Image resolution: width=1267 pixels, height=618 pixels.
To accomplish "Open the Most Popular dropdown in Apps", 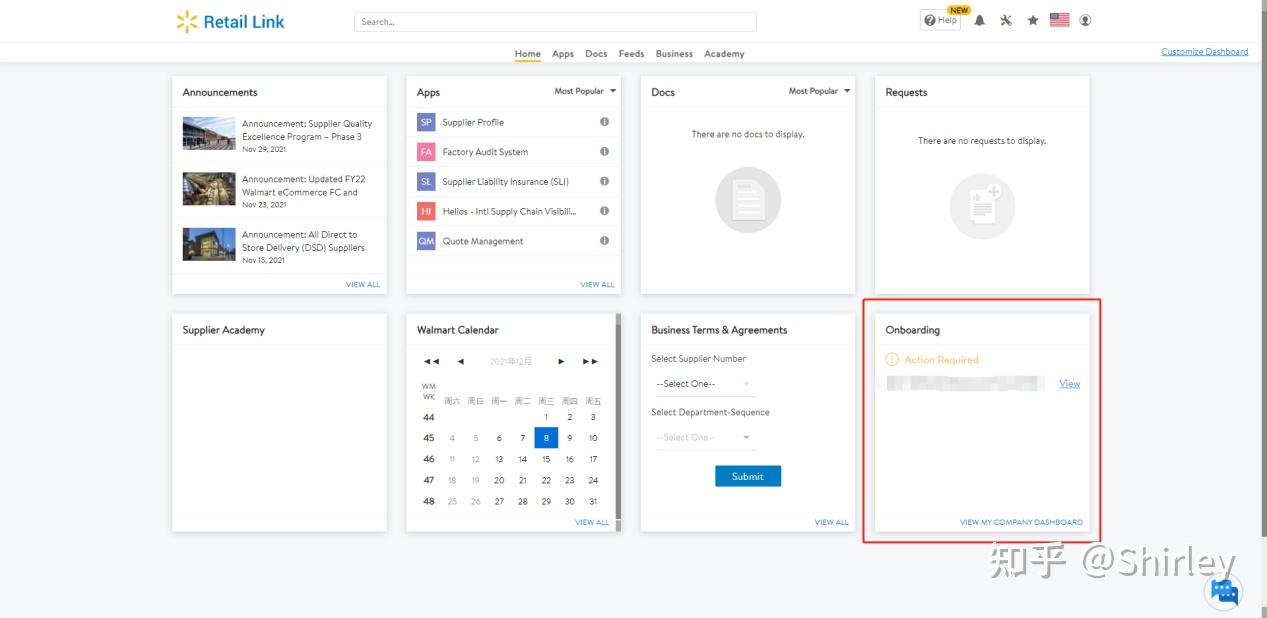I will [x=585, y=90].
